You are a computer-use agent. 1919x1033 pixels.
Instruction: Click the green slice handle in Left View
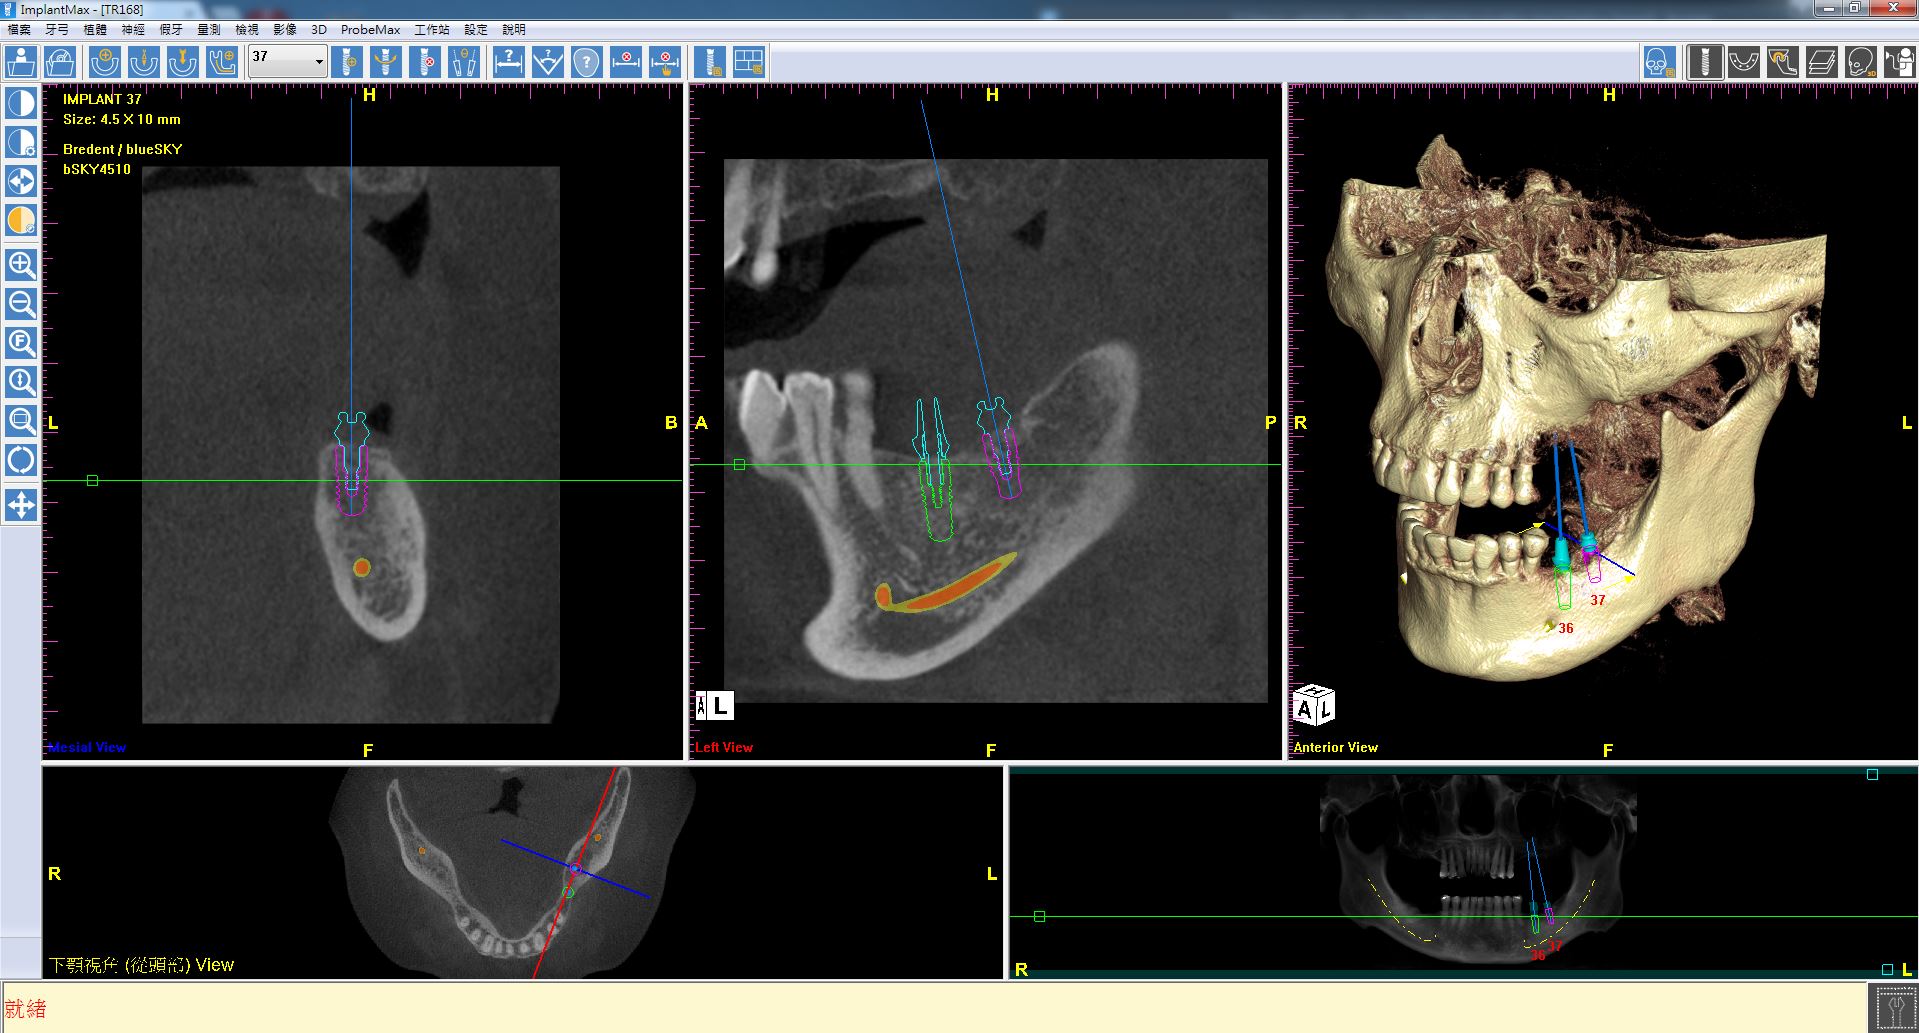(740, 465)
